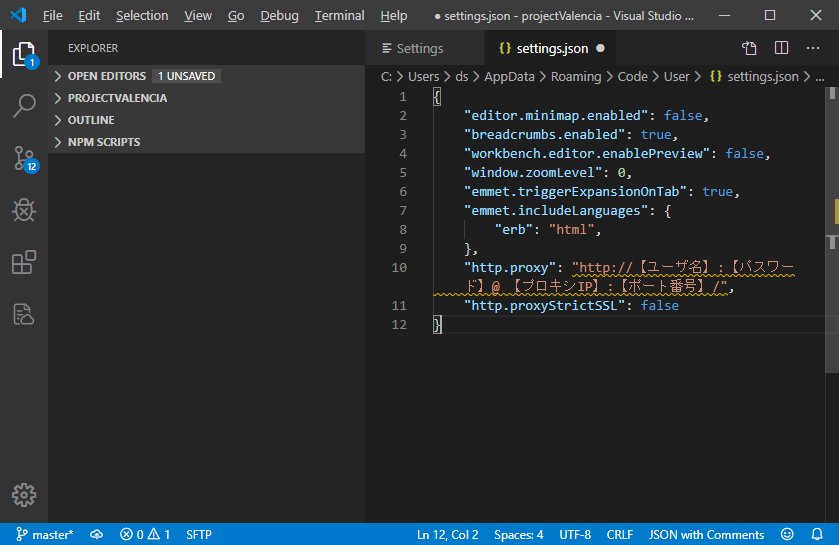Open the editor More Actions ellipsis
The width and height of the screenshot is (839, 545).
(812, 48)
